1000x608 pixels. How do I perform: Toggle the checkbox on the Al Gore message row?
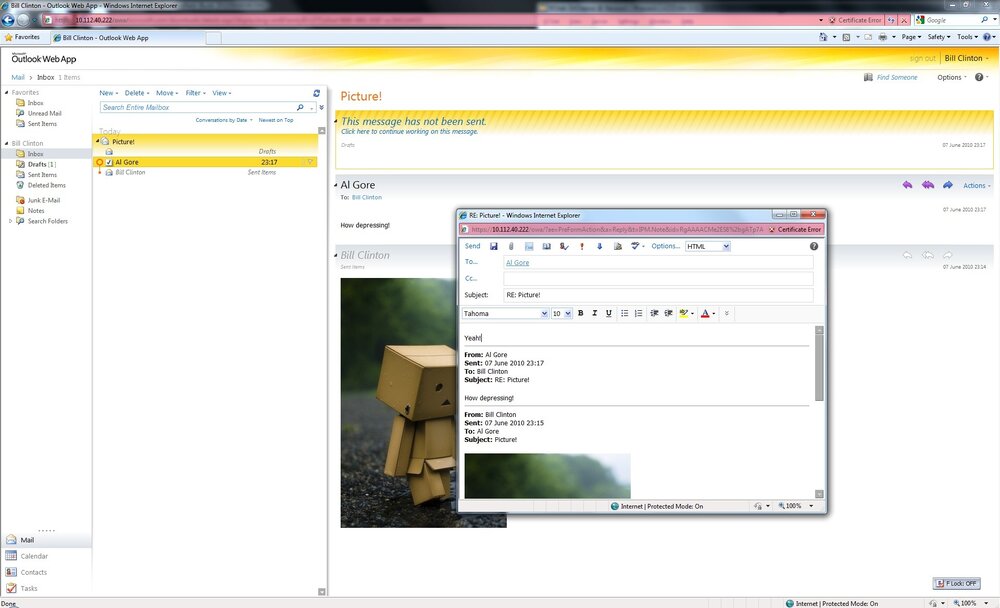coord(109,163)
